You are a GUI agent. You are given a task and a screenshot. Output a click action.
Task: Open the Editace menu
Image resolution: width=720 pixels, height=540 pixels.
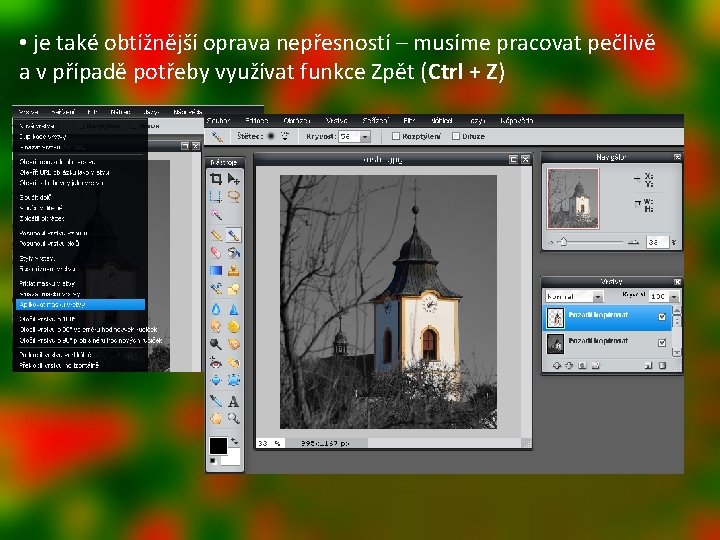pos(256,121)
